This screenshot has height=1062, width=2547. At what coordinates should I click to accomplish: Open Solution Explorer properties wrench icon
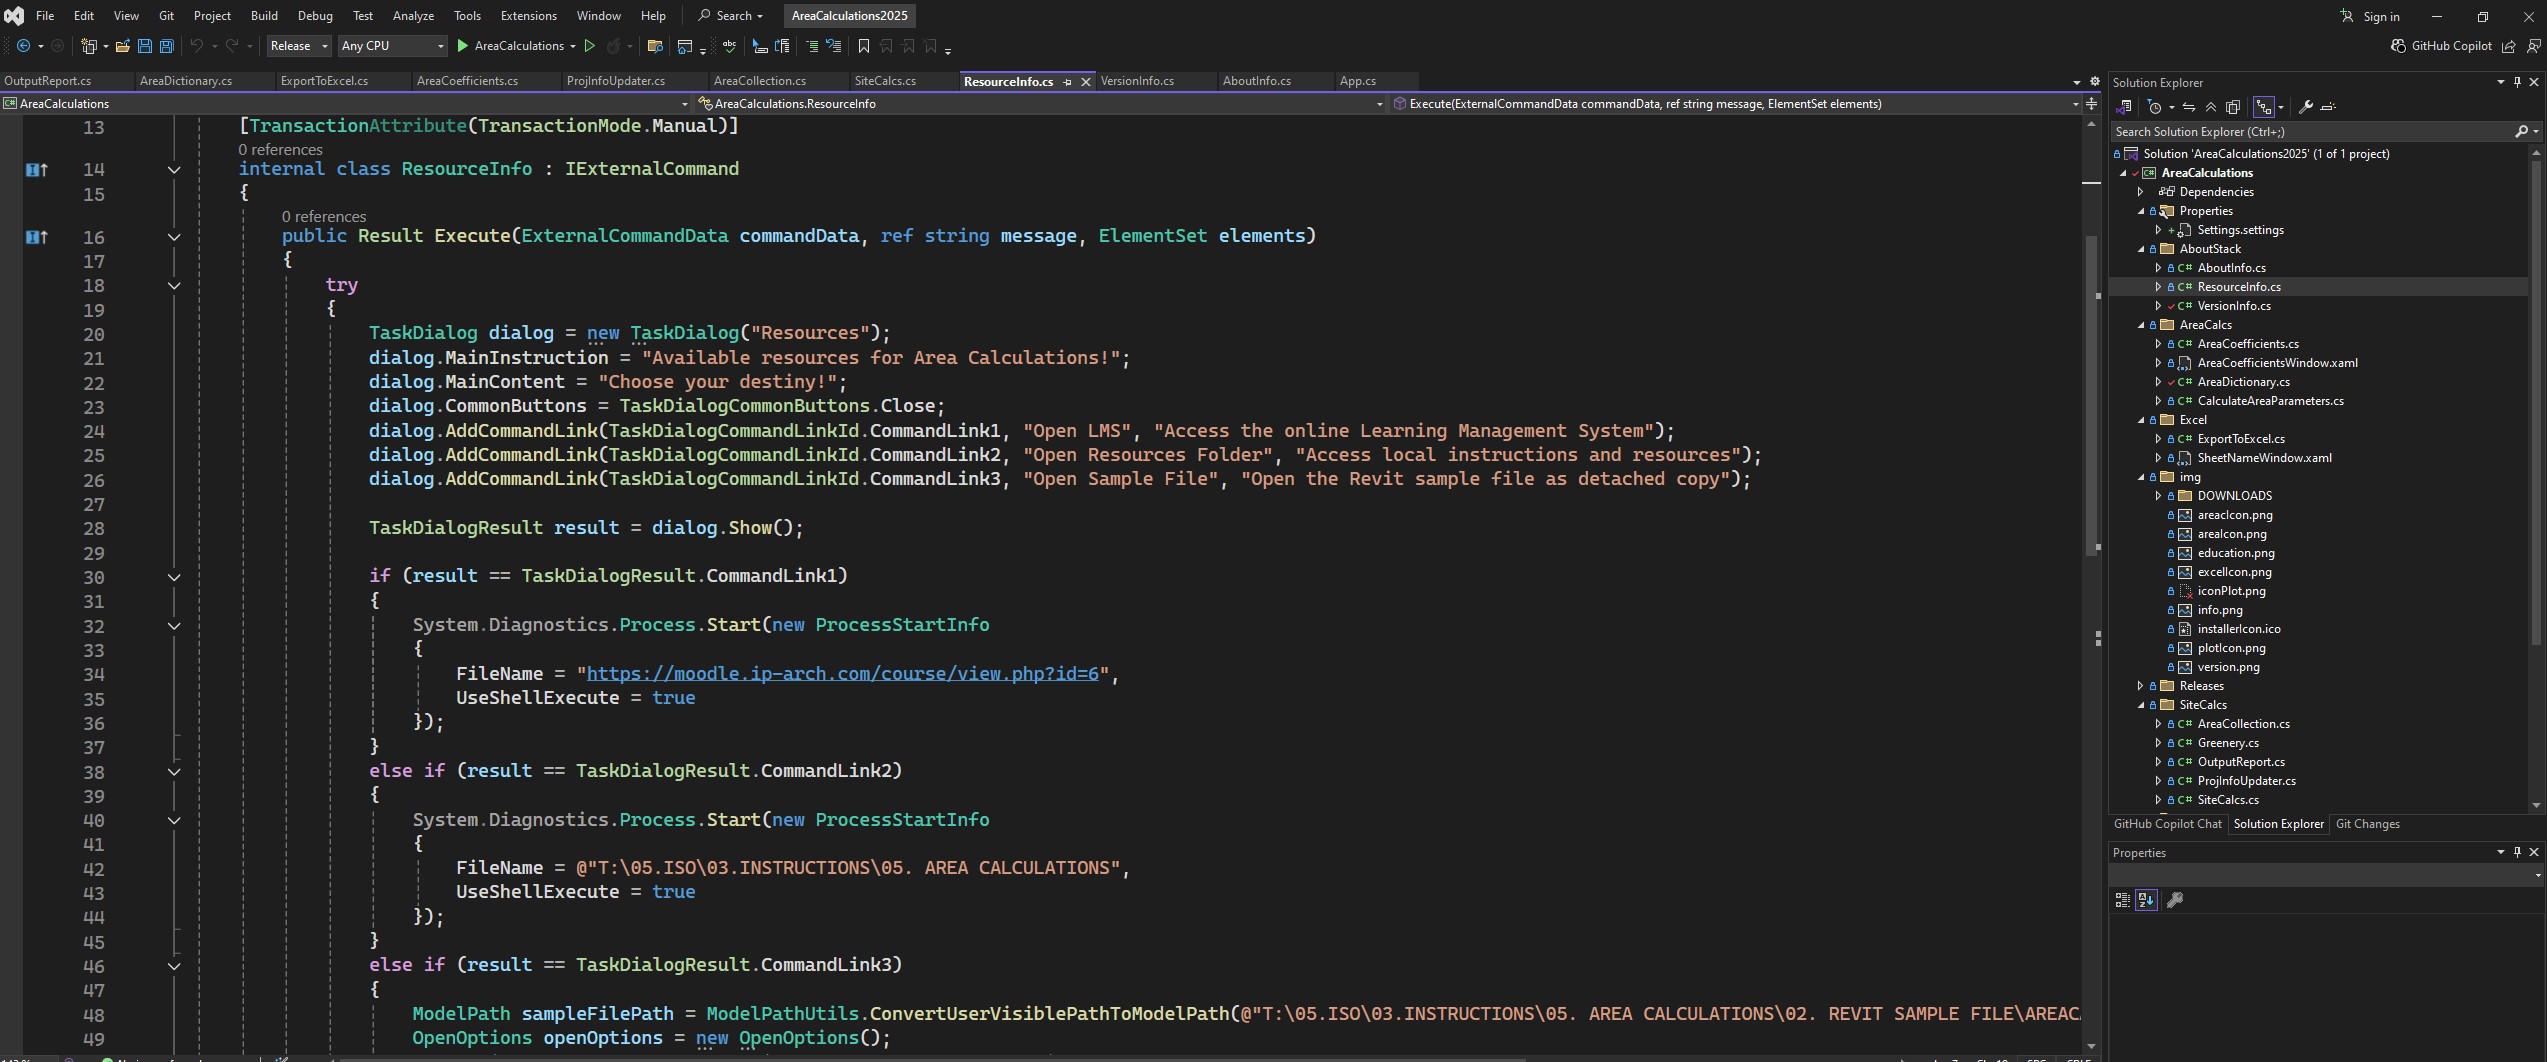[2306, 107]
